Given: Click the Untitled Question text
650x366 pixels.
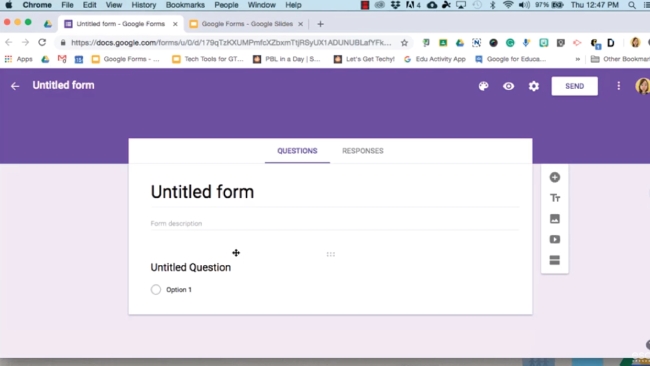Looking at the screenshot, I should pos(191,267).
